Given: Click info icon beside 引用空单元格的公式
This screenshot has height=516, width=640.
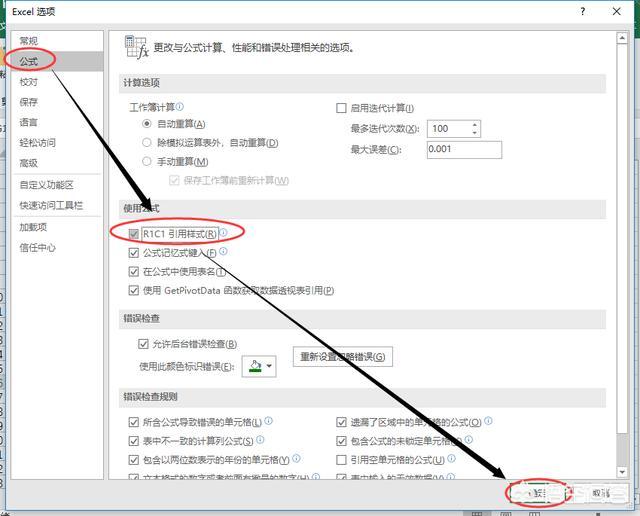Looking at the screenshot, I should [x=451, y=458].
